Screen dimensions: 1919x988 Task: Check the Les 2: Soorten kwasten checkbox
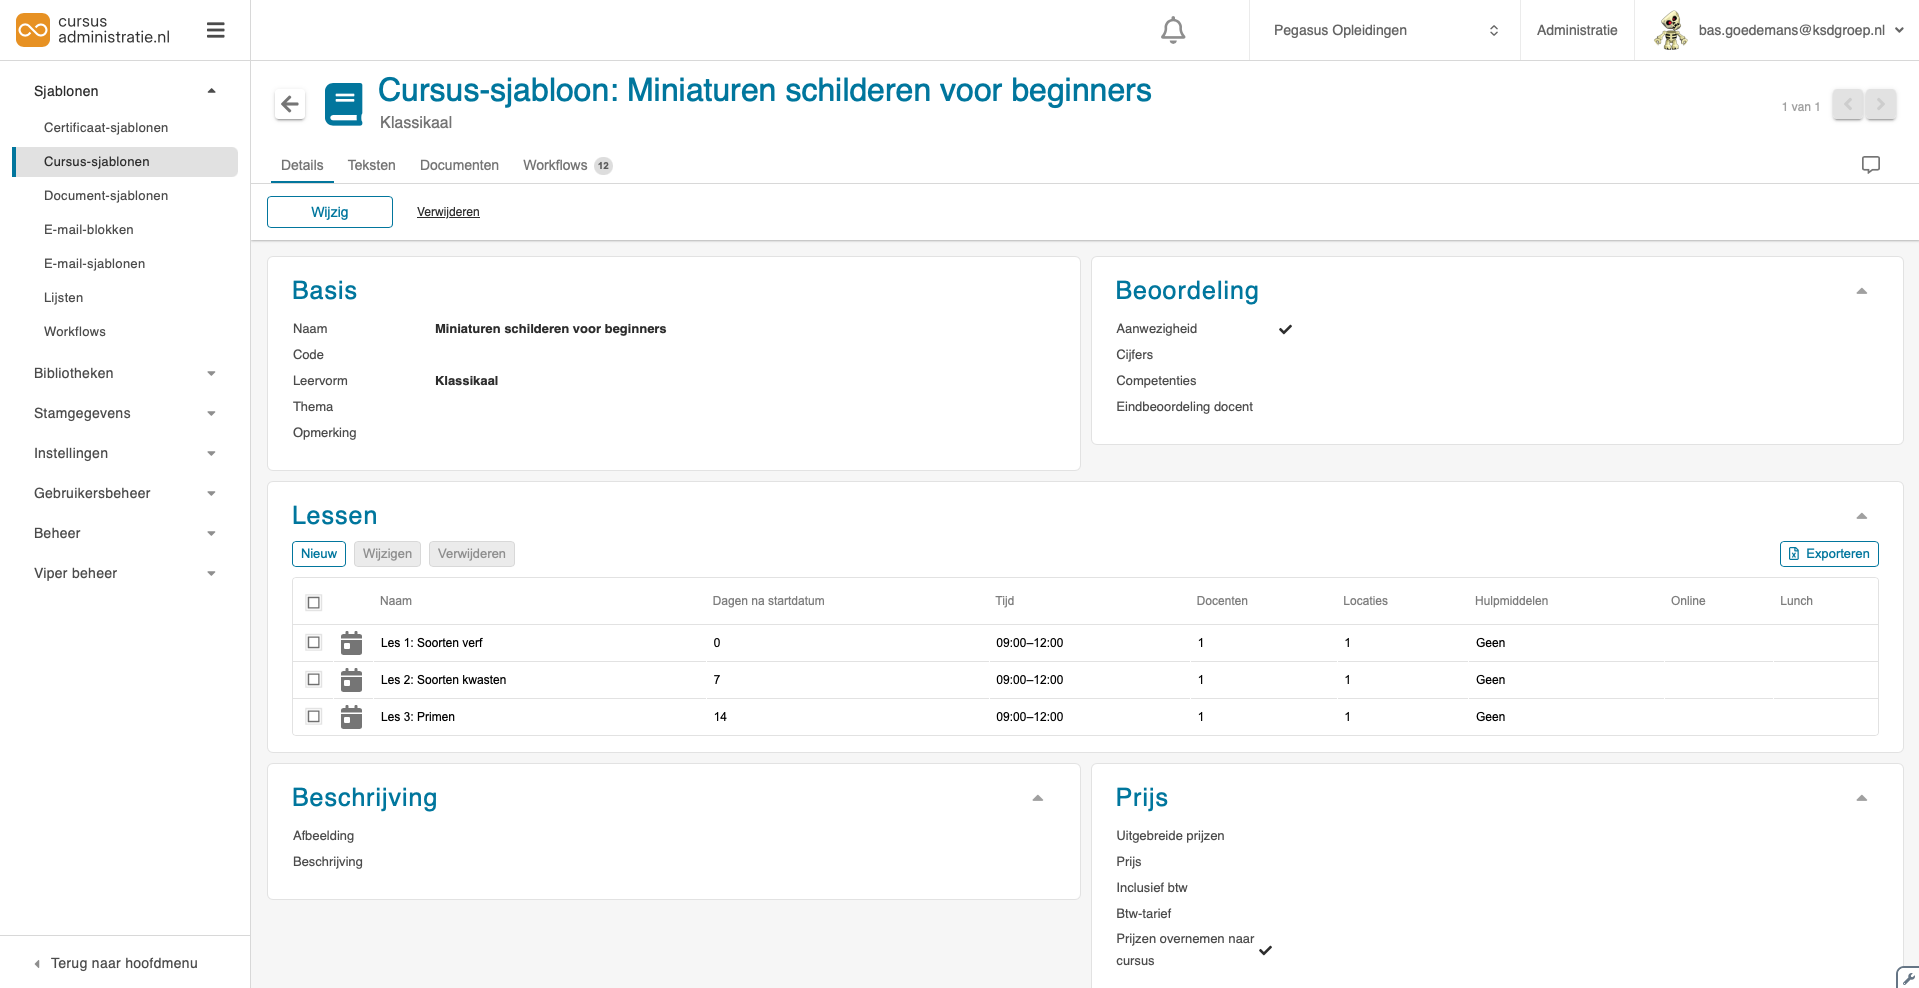(x=314, y=680)
